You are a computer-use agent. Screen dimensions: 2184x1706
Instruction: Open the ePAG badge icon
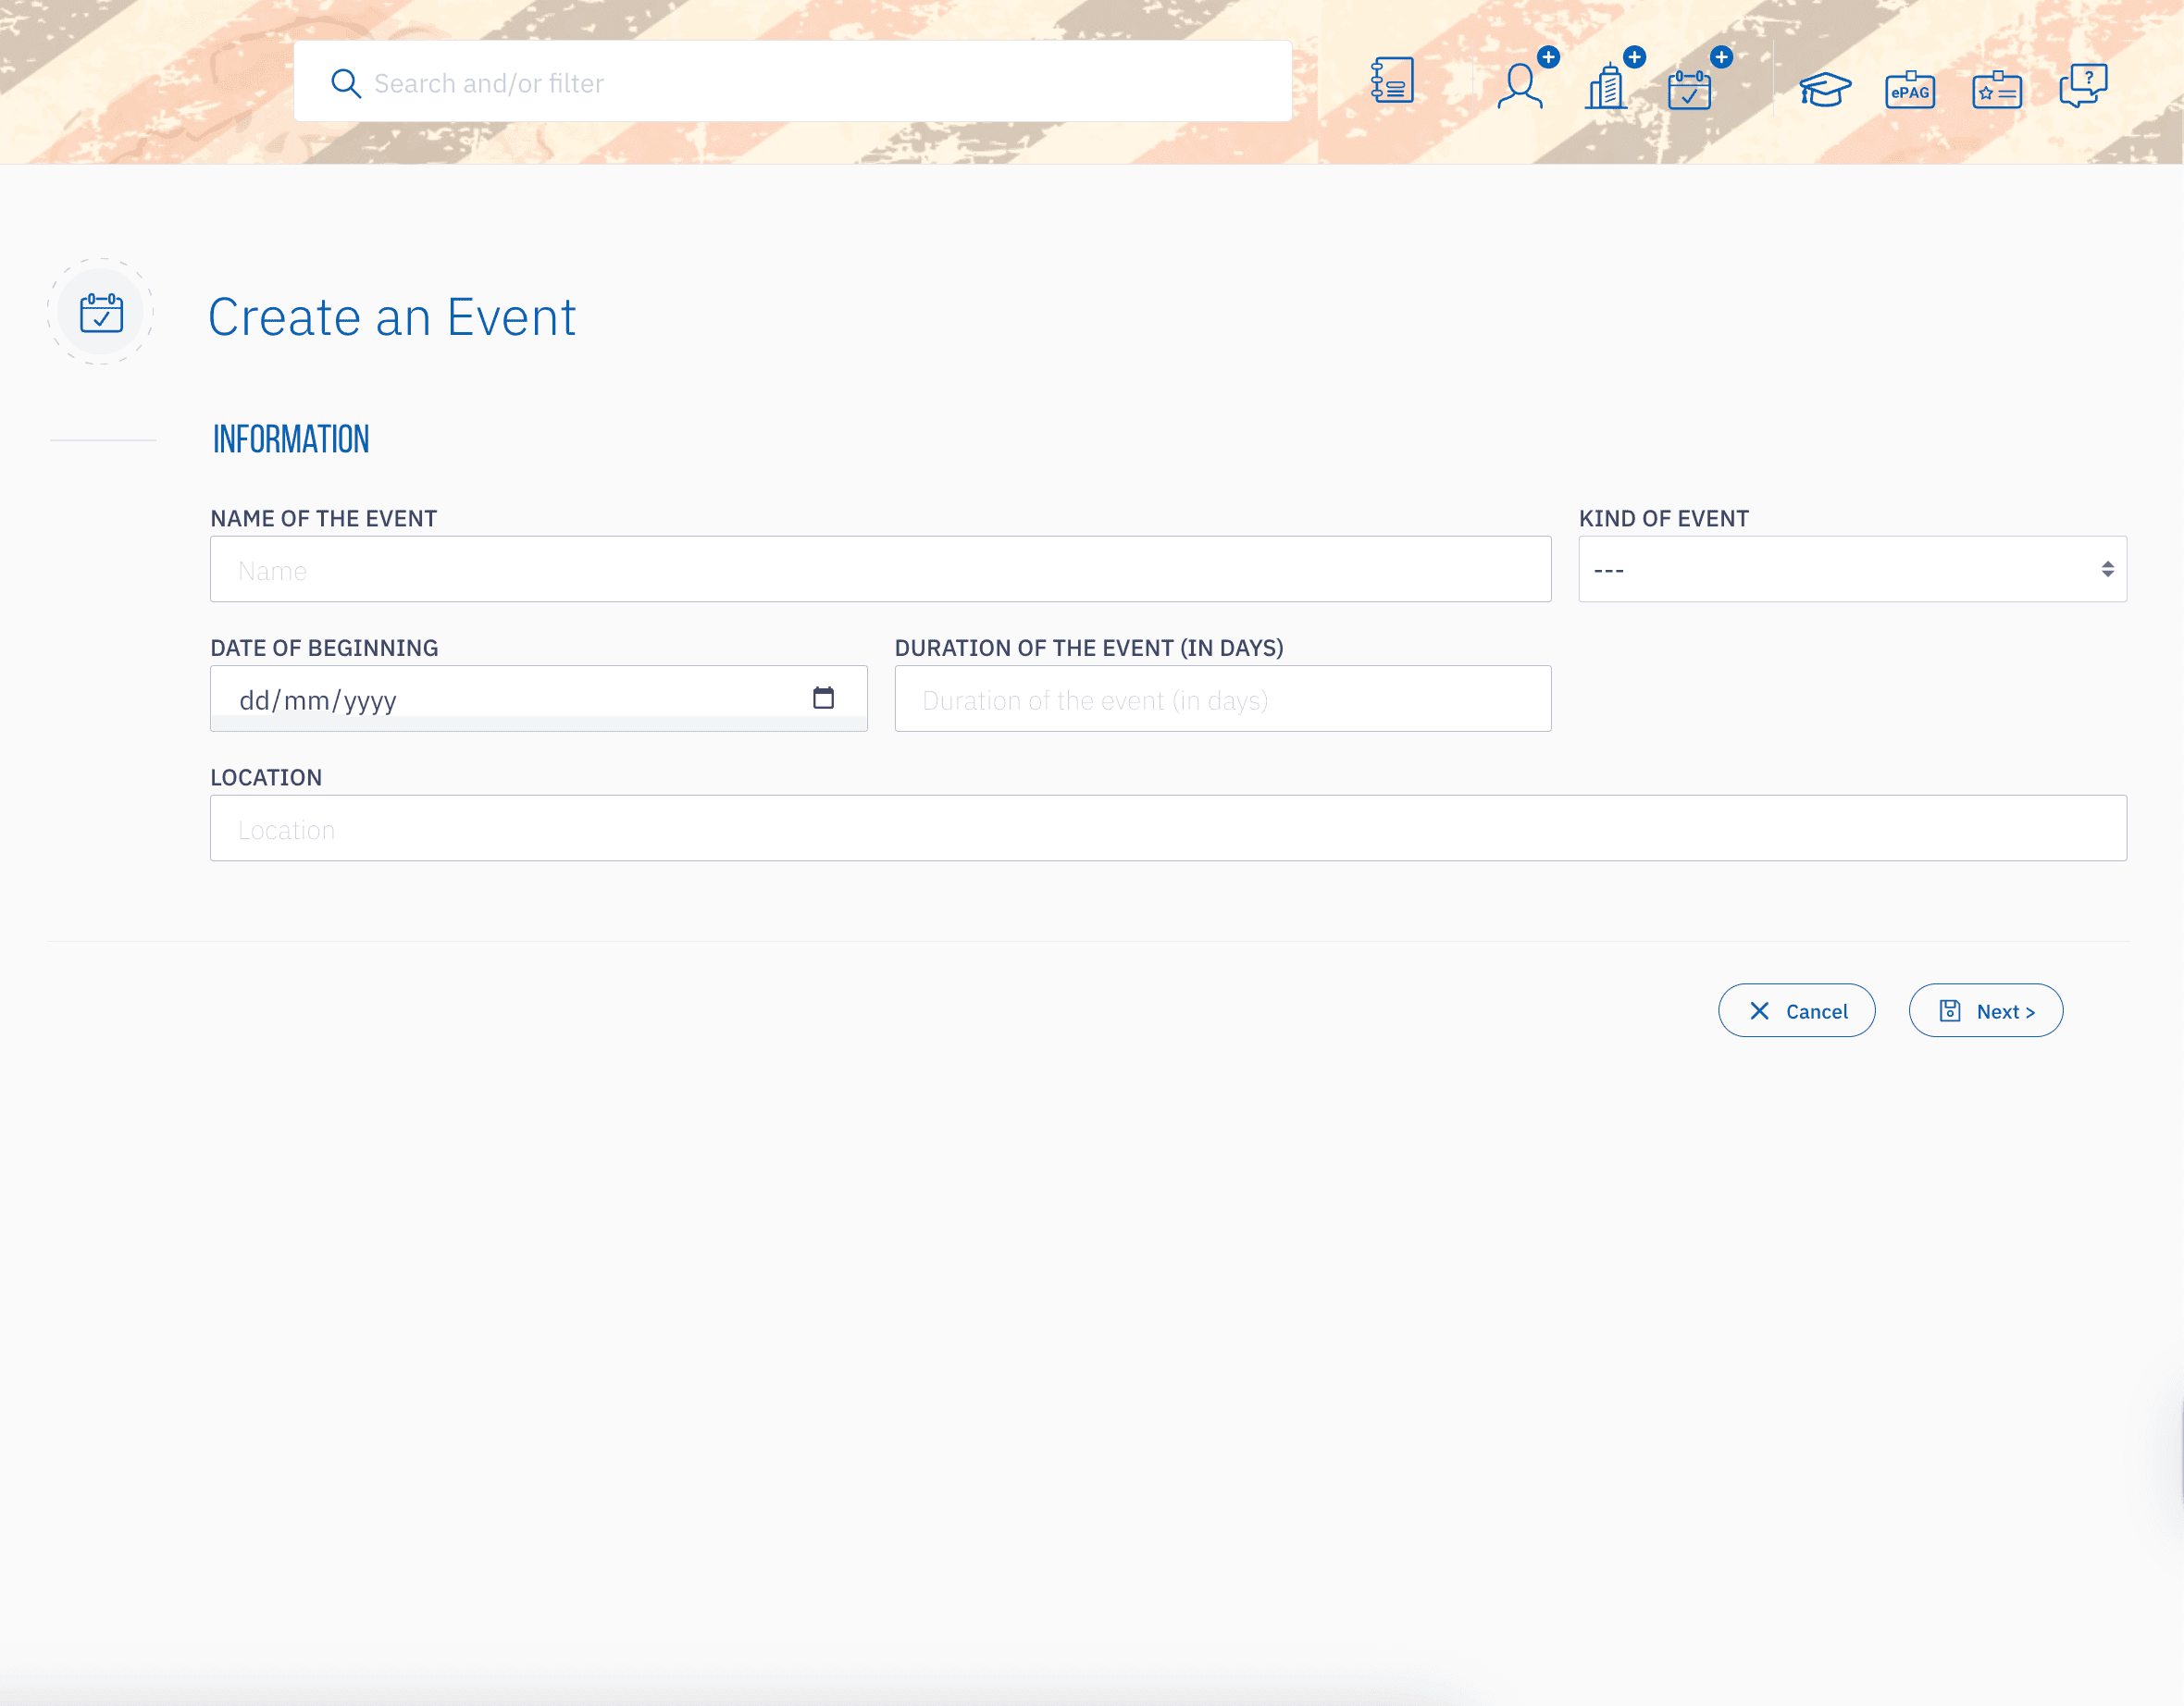point(1909,91)
